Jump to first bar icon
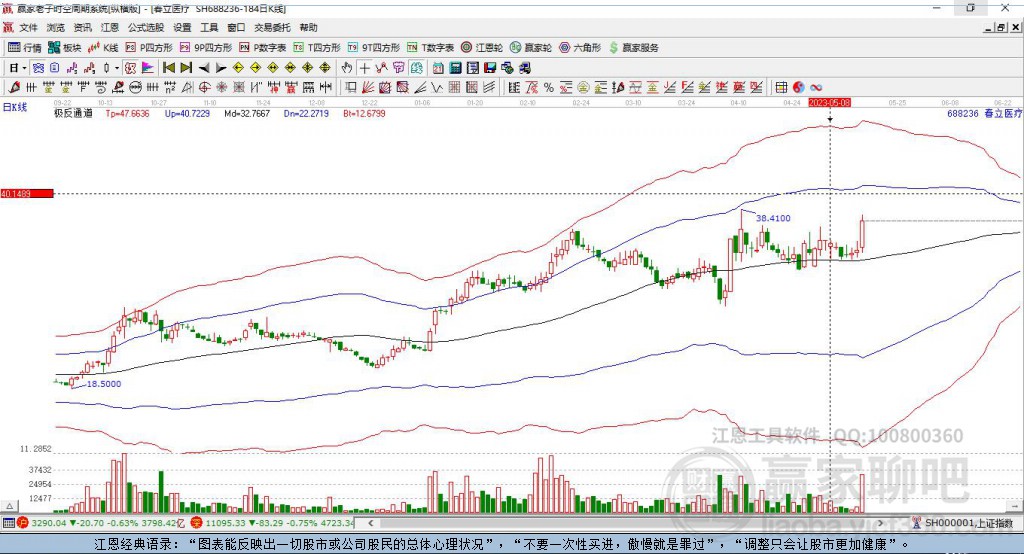This screenshot has height=554, width=1024. (169, 68)
